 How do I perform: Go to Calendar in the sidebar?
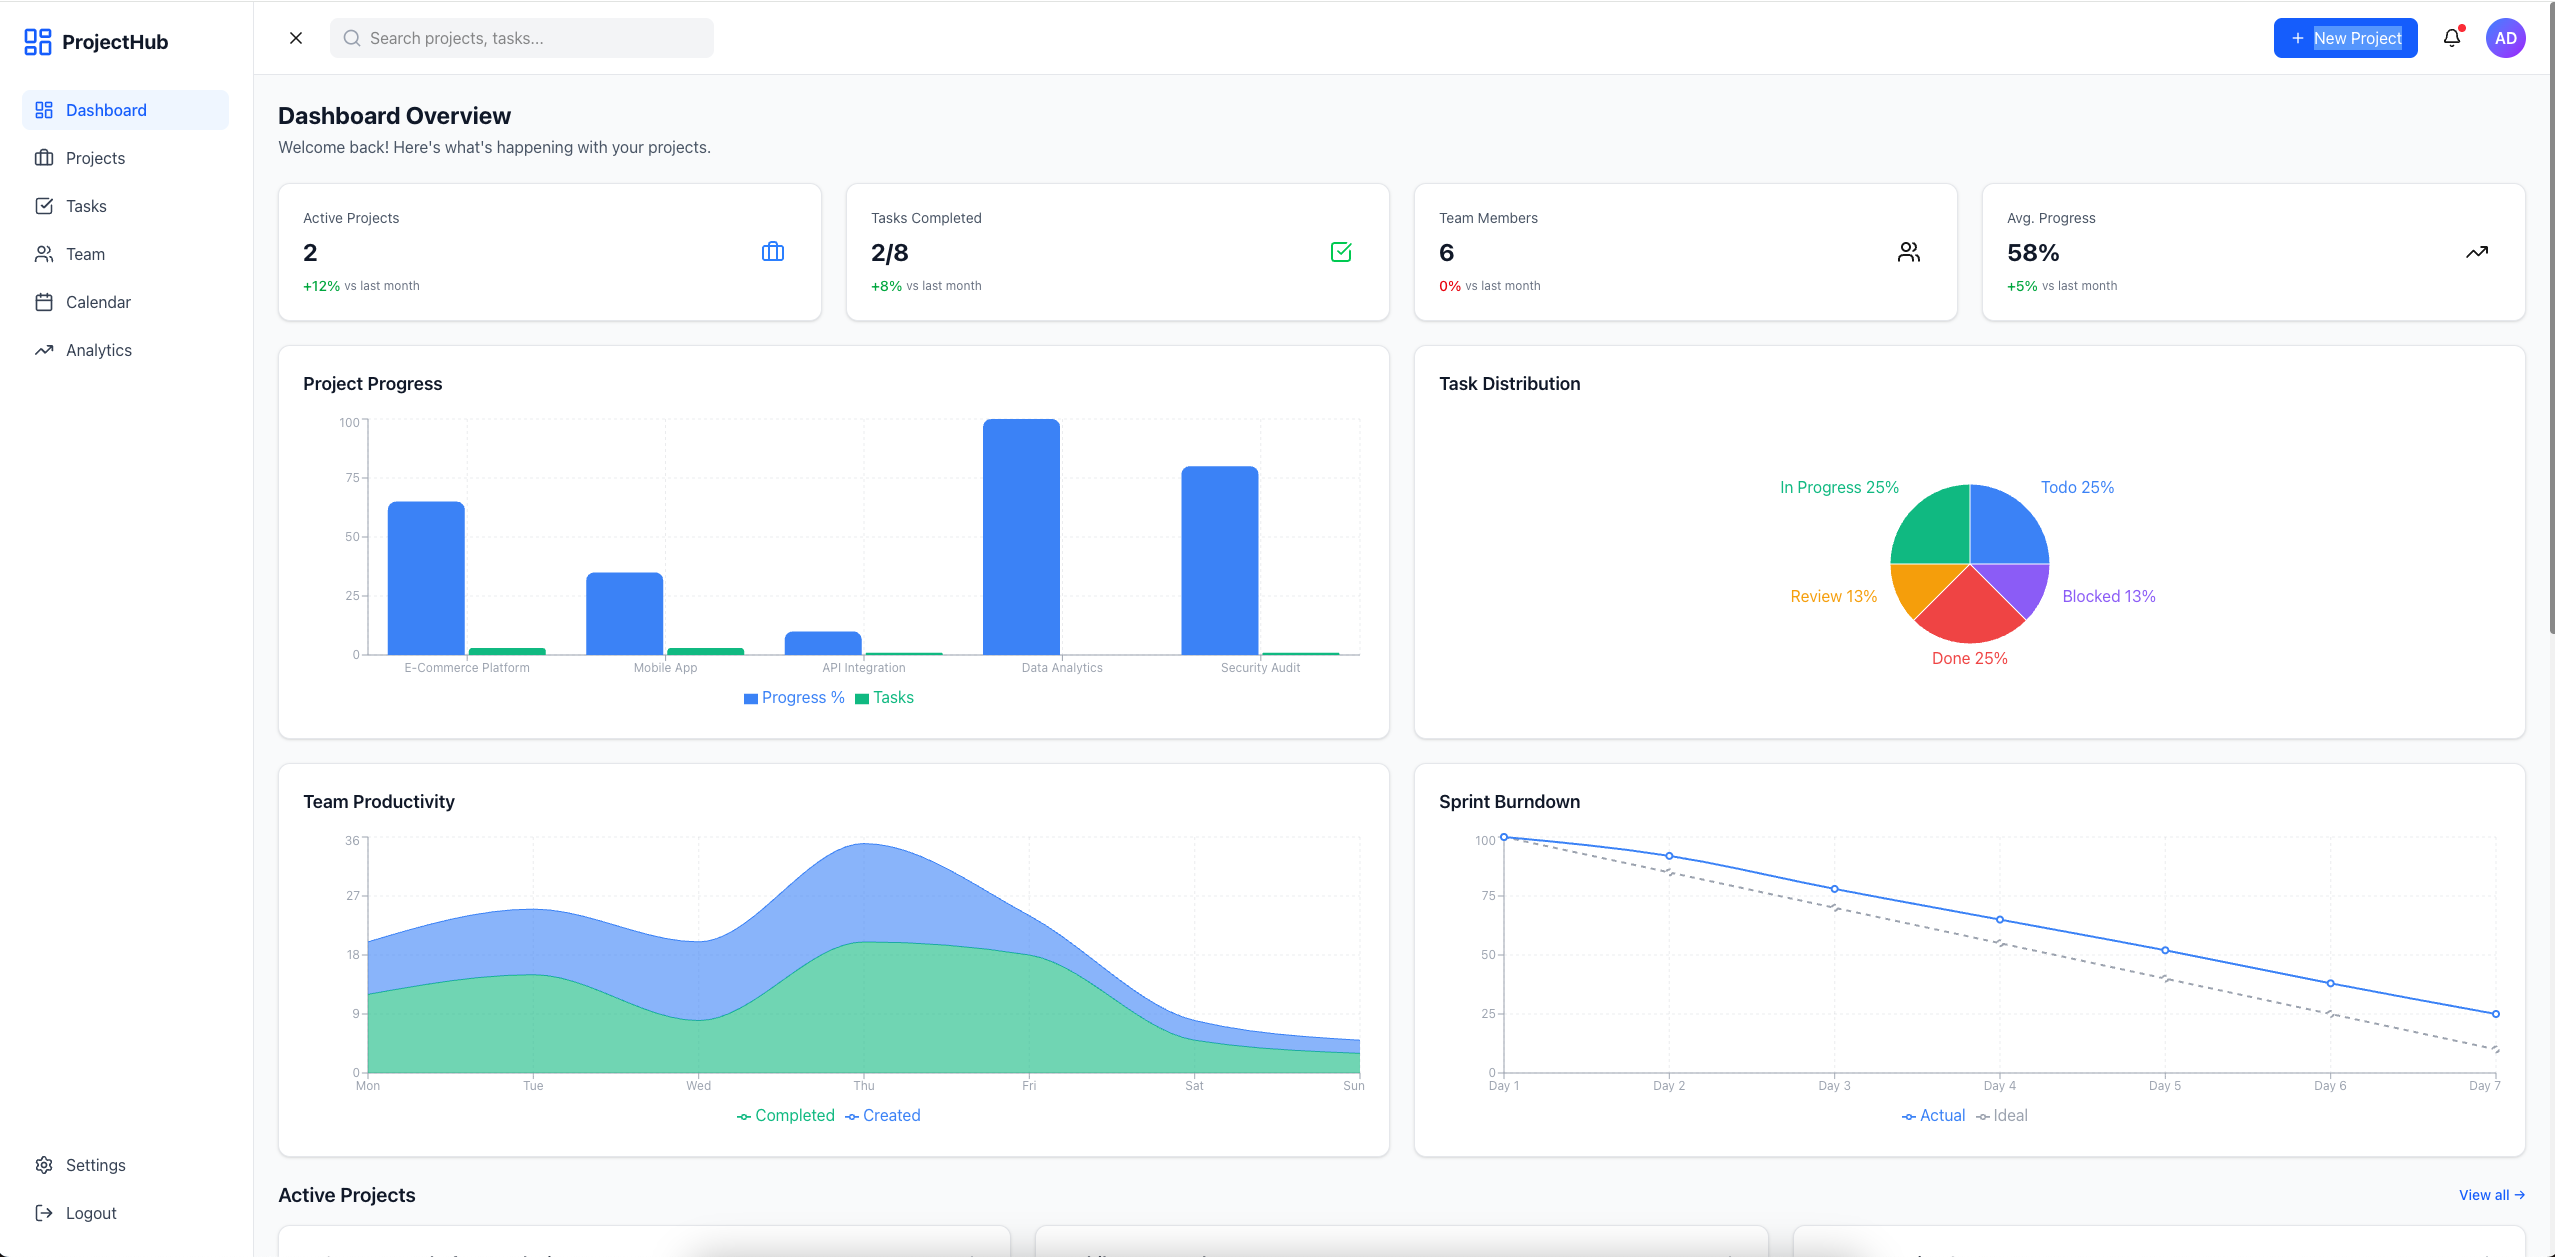(98, 302)
